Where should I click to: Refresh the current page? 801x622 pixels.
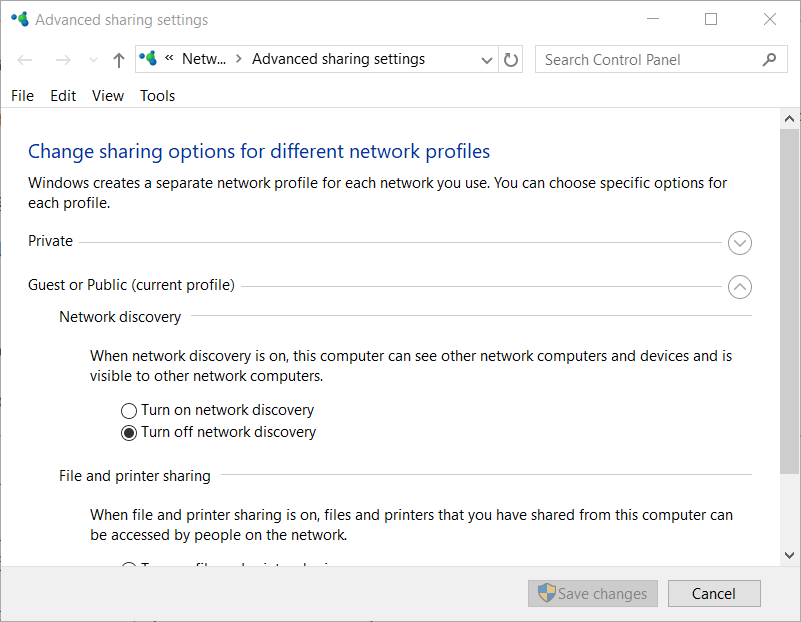point(510,59)
